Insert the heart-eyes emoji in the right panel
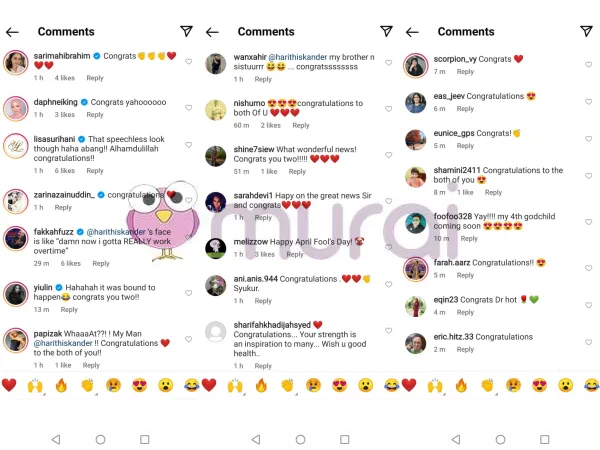 click(x=540, y=385)
